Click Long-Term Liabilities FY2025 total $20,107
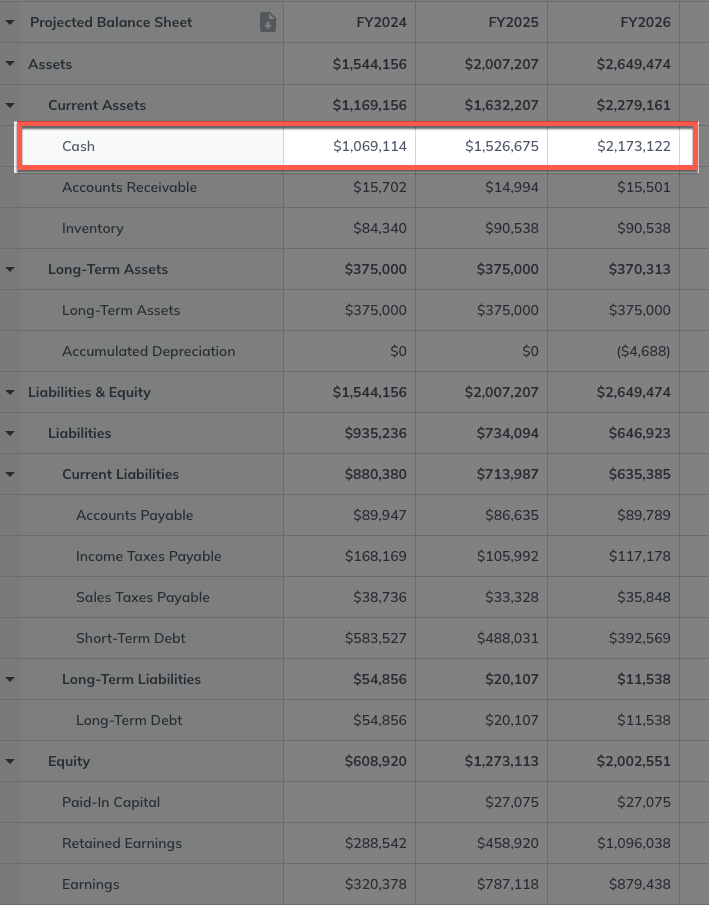The height and width of the screenshot is (905, 709). point(512,679)
